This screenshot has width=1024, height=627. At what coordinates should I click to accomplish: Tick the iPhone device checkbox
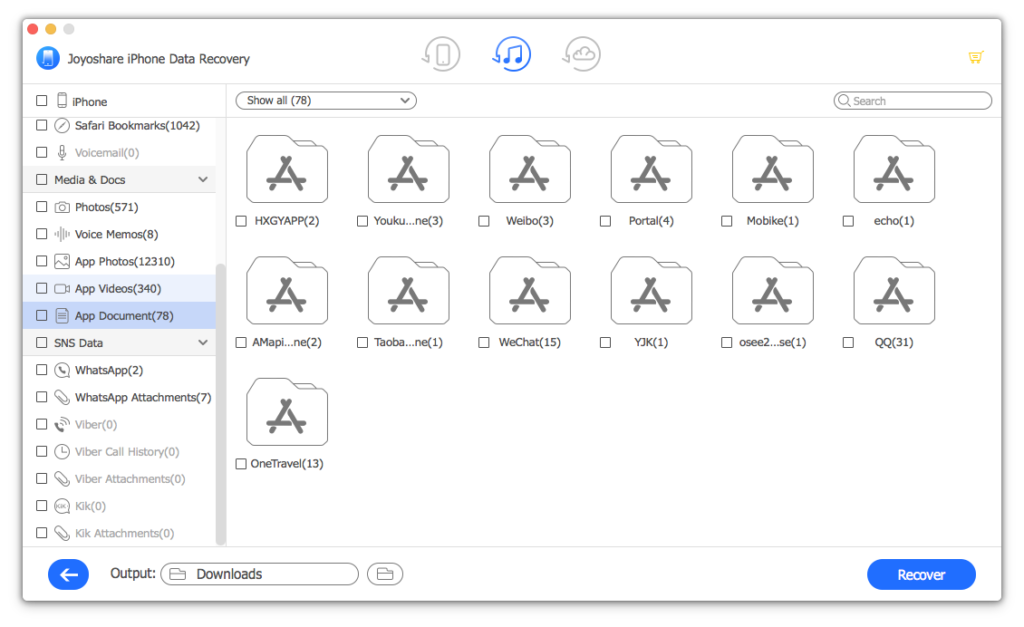(x=42, y=101)
